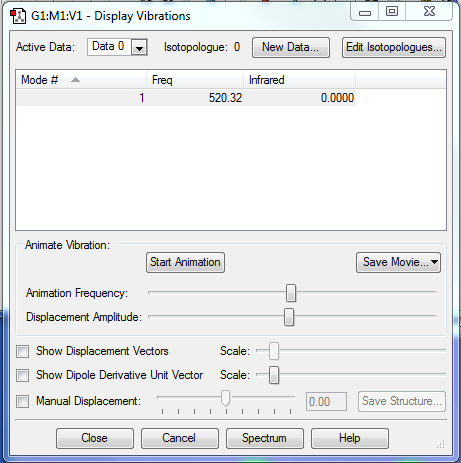
Task: Click the Displacement Vectors Scale slider handle
Action: (274, 351)
